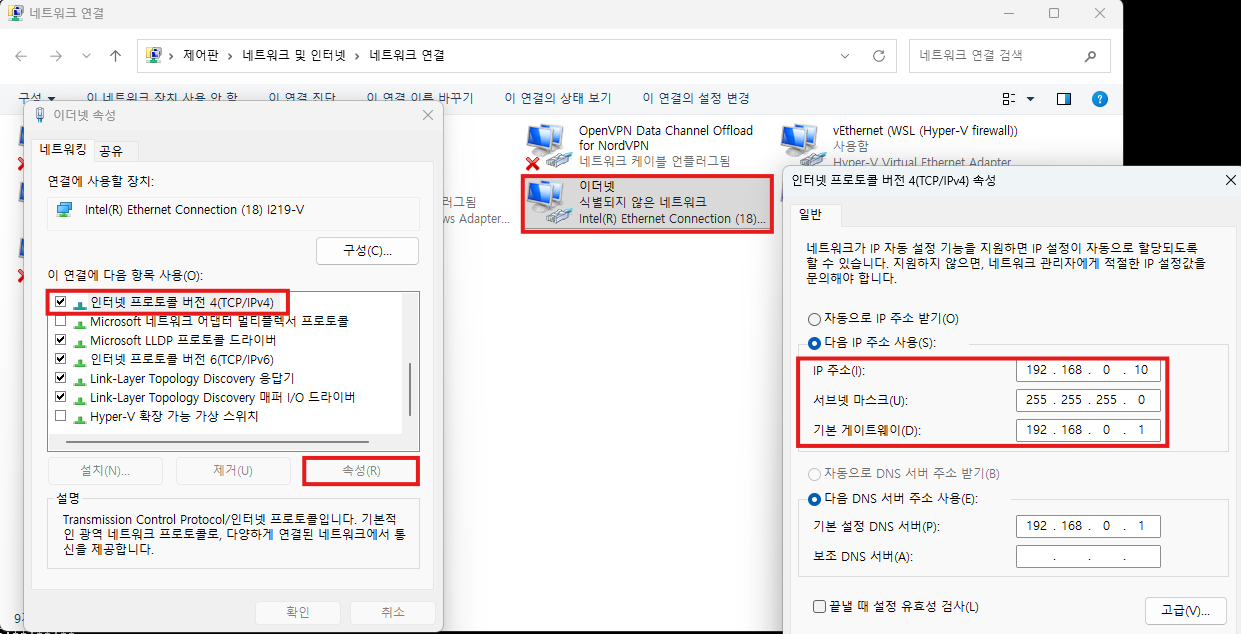Select 다음 IP 주소 사용(S) radio button
The width and height of the screenshot is (1241, 634).
click(814, 343)
